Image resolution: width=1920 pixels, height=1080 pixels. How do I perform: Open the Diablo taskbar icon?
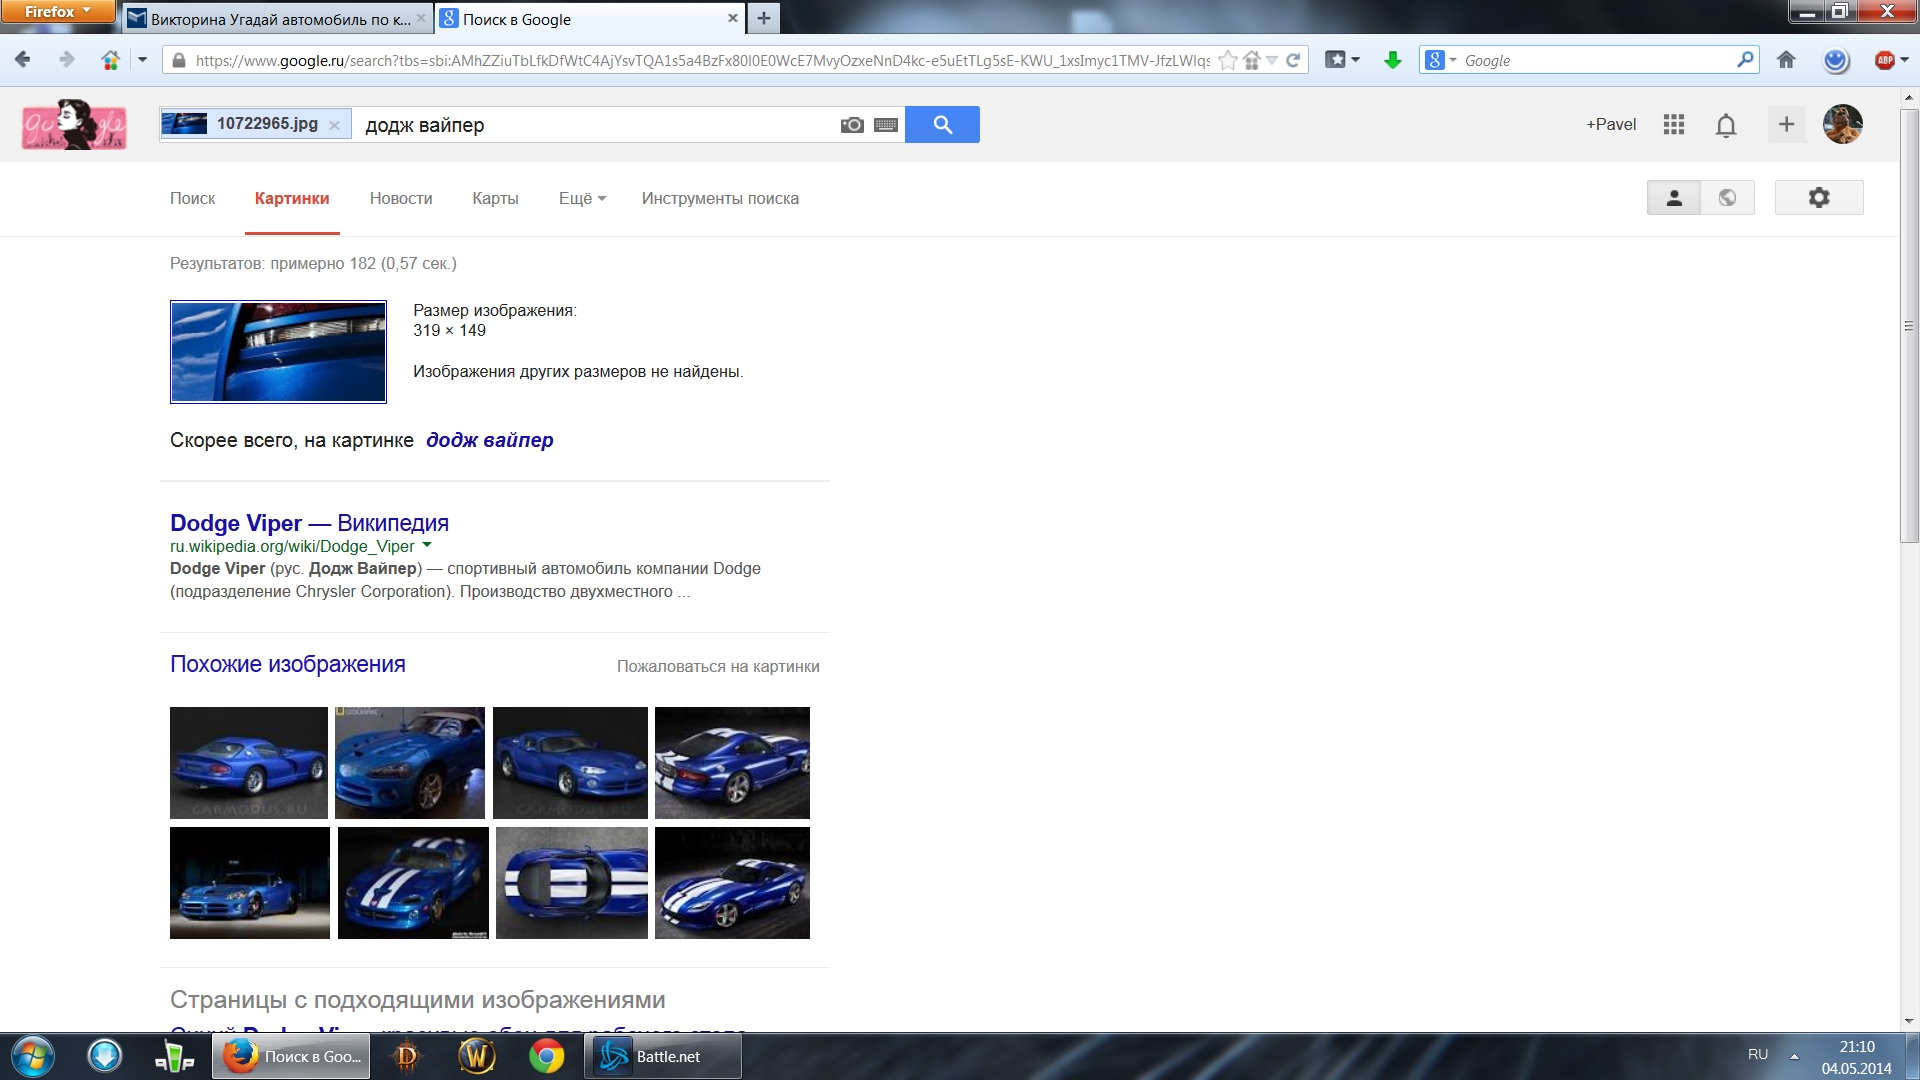(x=406, y=1056)
